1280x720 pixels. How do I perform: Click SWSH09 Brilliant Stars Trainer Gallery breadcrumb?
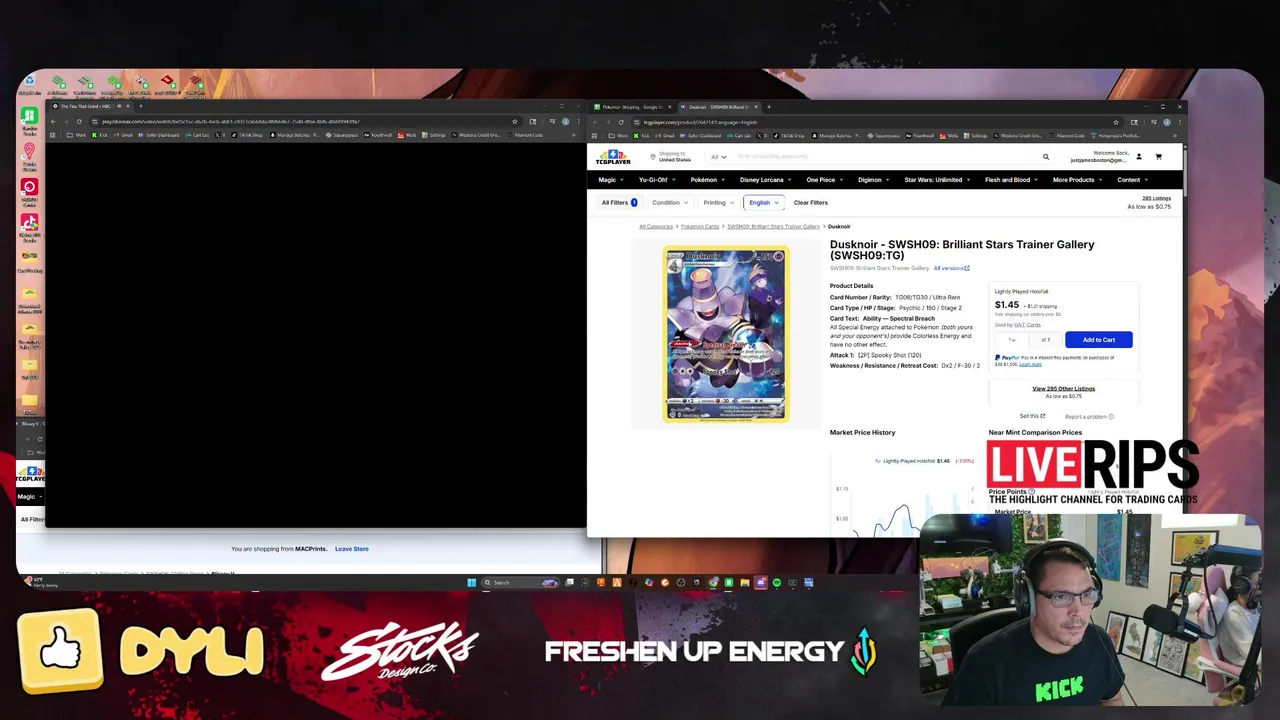pos(773,227)
